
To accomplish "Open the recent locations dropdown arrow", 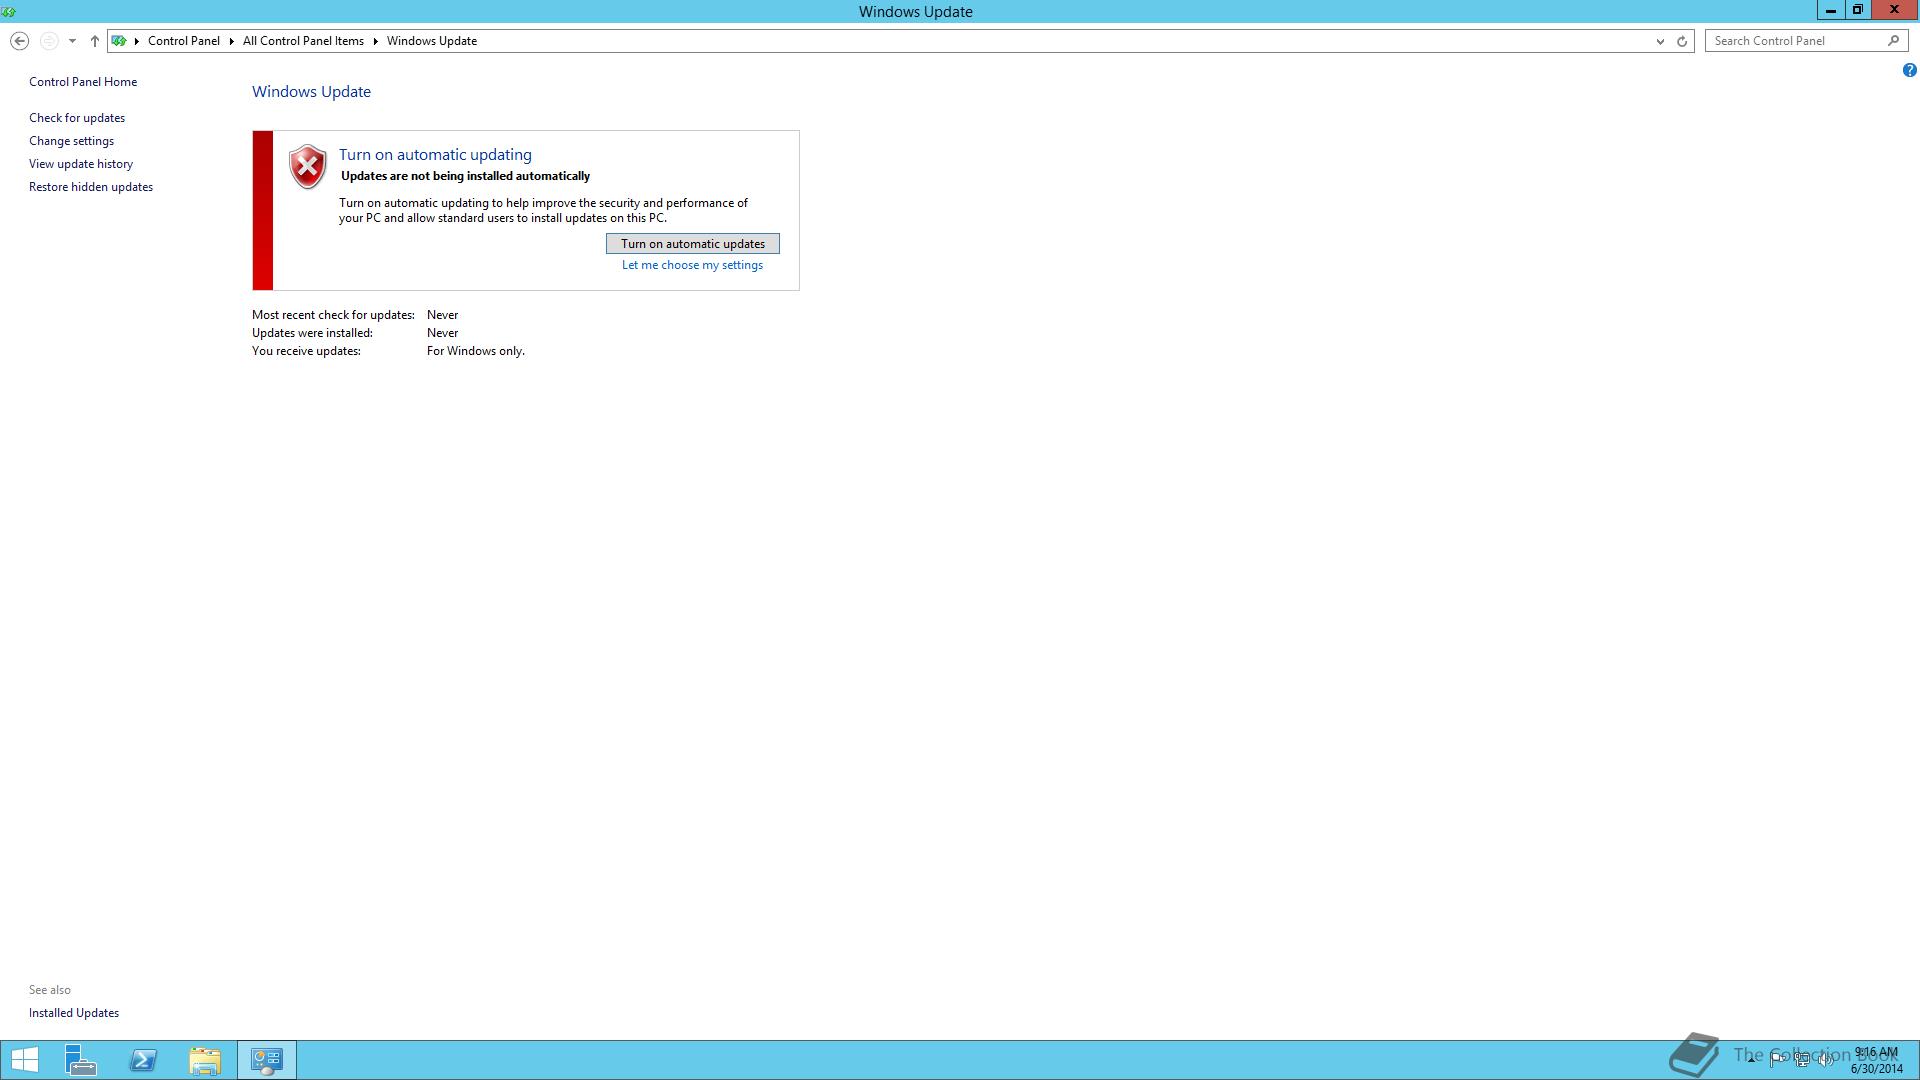I will (x=72, y=41).
